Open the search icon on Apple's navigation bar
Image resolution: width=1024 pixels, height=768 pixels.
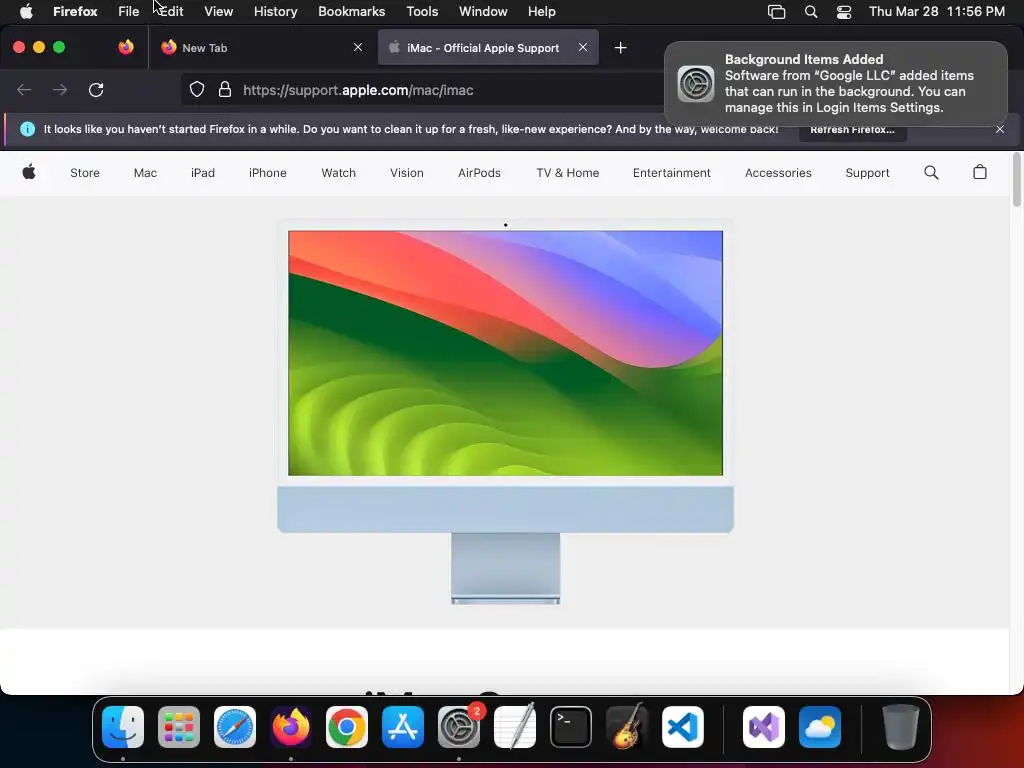931,172
